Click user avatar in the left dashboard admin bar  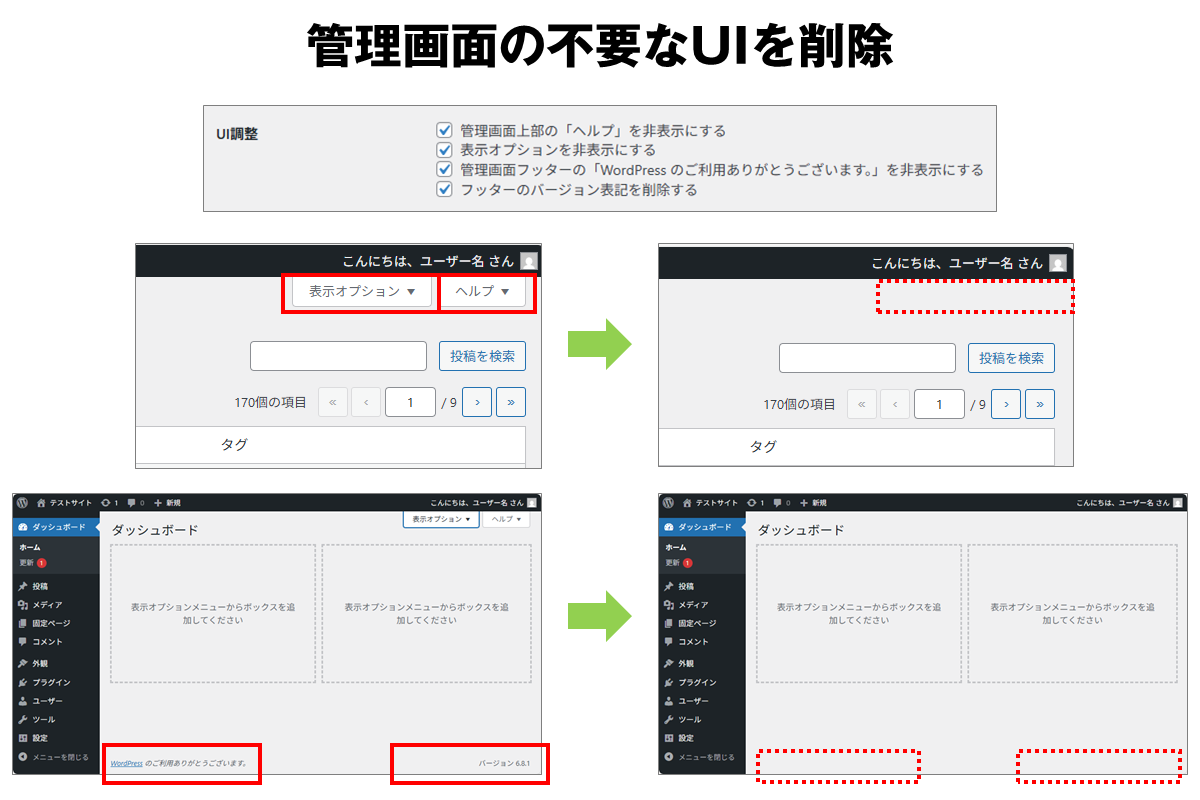(x=532, y=502)
